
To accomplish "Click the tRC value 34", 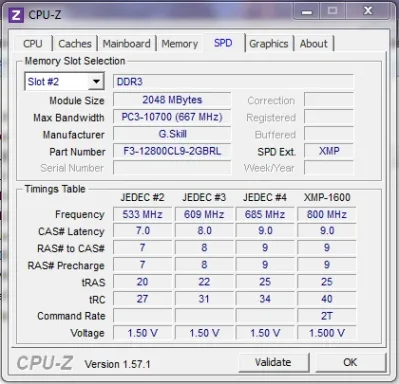I will click(x=265, y=299).
